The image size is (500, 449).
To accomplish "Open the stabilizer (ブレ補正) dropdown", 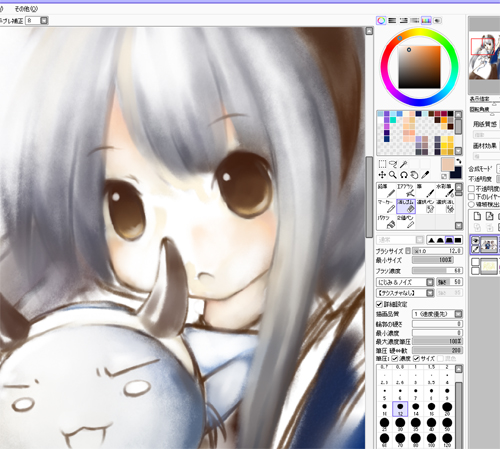I will pos(44,21).
